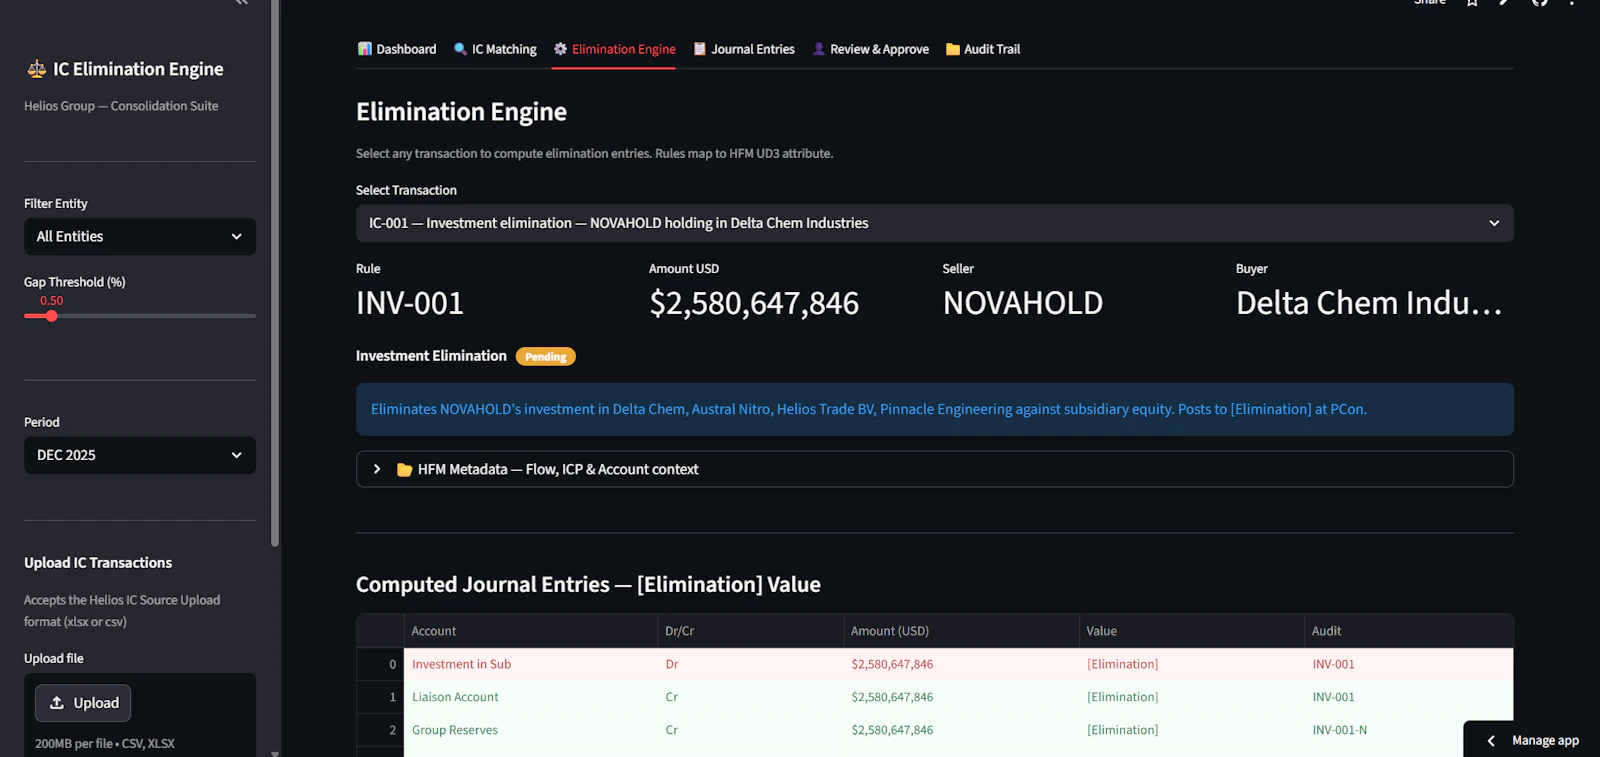Switch to the IC Matching tab
The image size is (1600, 757).
495,49
